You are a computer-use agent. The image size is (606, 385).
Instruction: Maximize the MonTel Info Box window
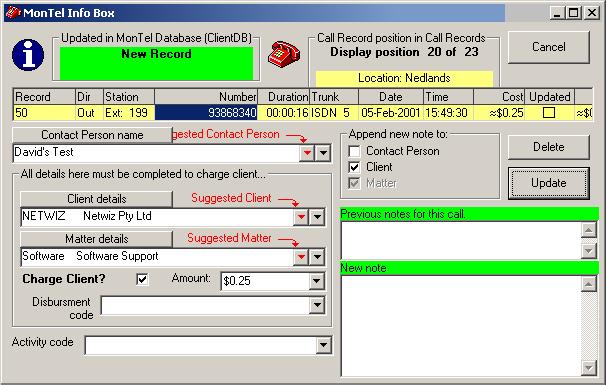[x=574, y=13]
